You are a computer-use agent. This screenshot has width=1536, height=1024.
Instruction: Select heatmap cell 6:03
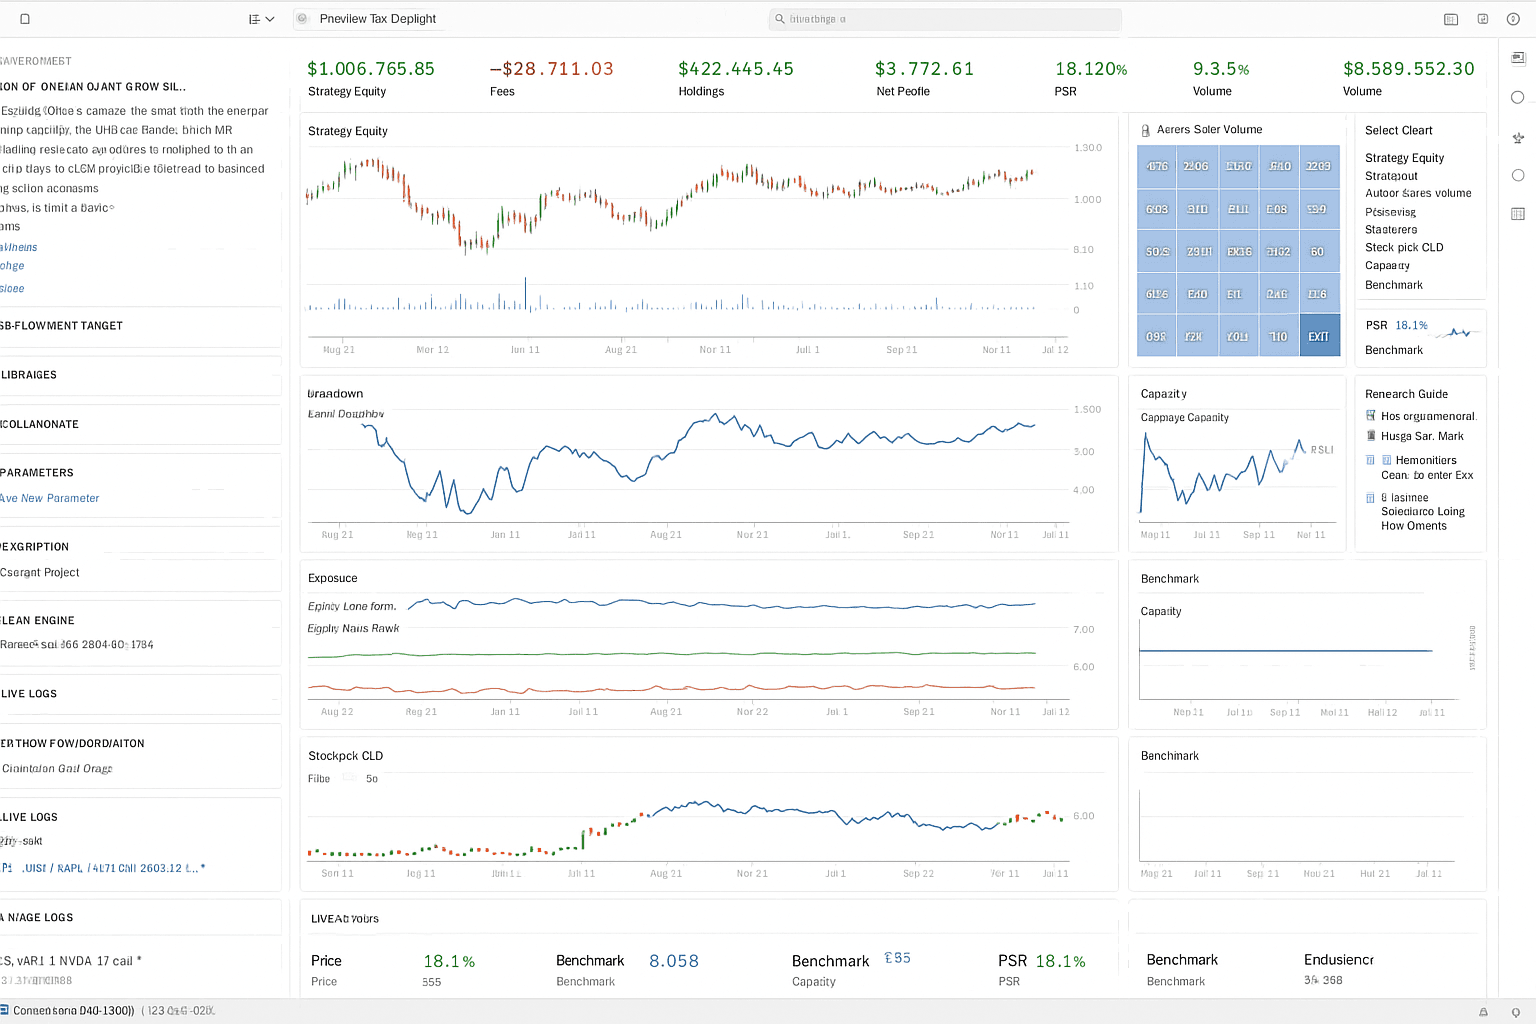[1157, 209]
